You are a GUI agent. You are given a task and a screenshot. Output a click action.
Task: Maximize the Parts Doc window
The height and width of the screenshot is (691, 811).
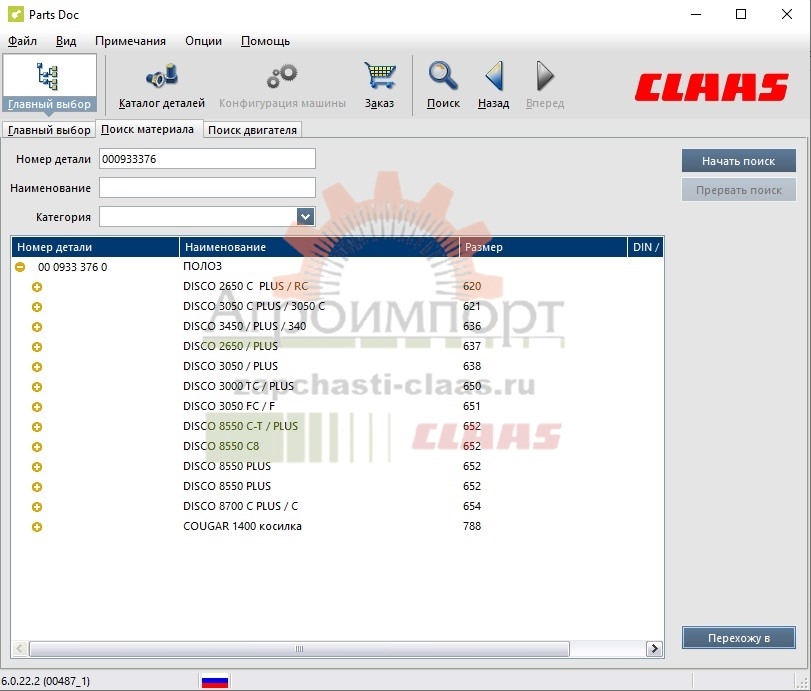point(741,14)
